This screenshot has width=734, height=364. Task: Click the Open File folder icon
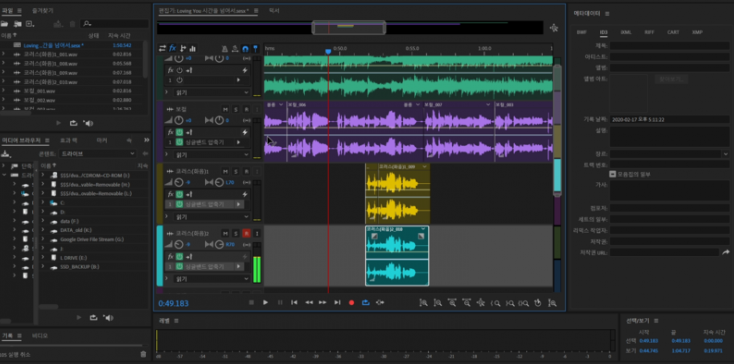click(5, 24)
